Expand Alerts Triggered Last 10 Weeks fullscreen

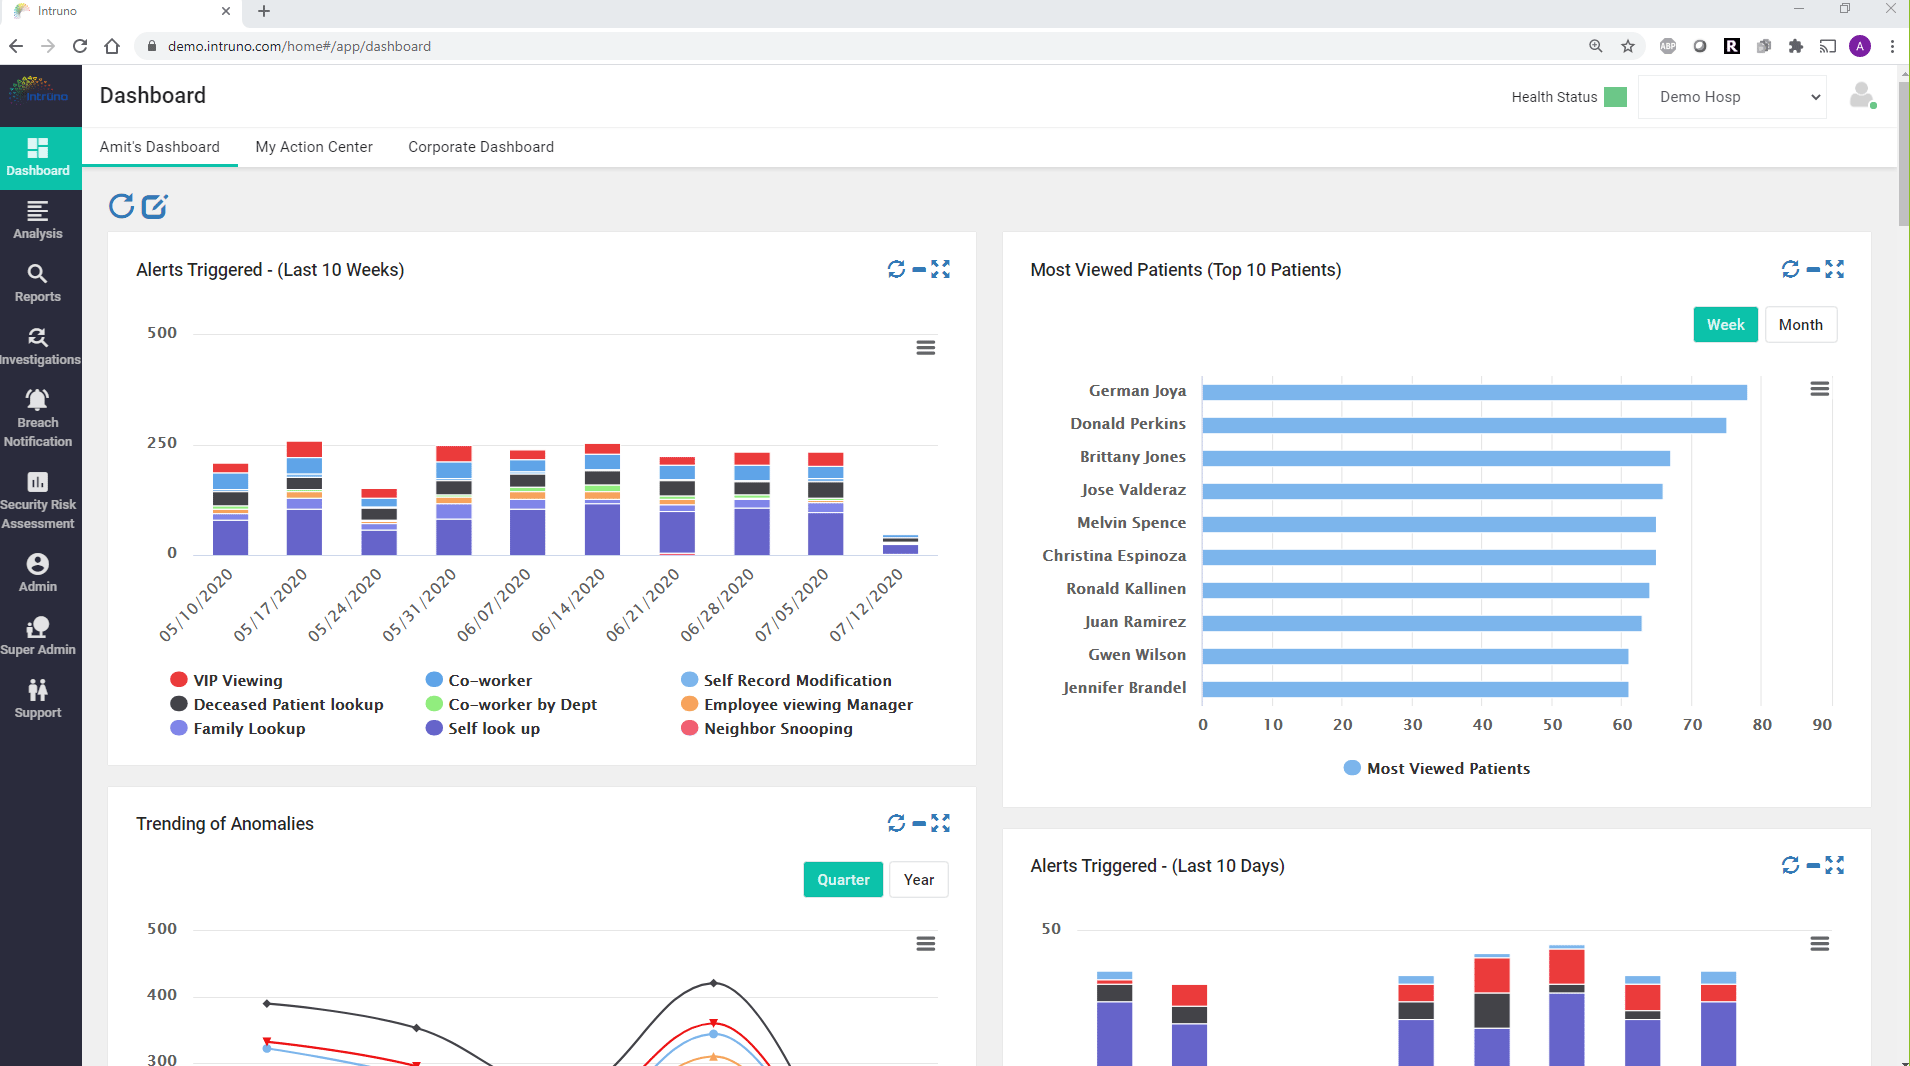[940, 269]
